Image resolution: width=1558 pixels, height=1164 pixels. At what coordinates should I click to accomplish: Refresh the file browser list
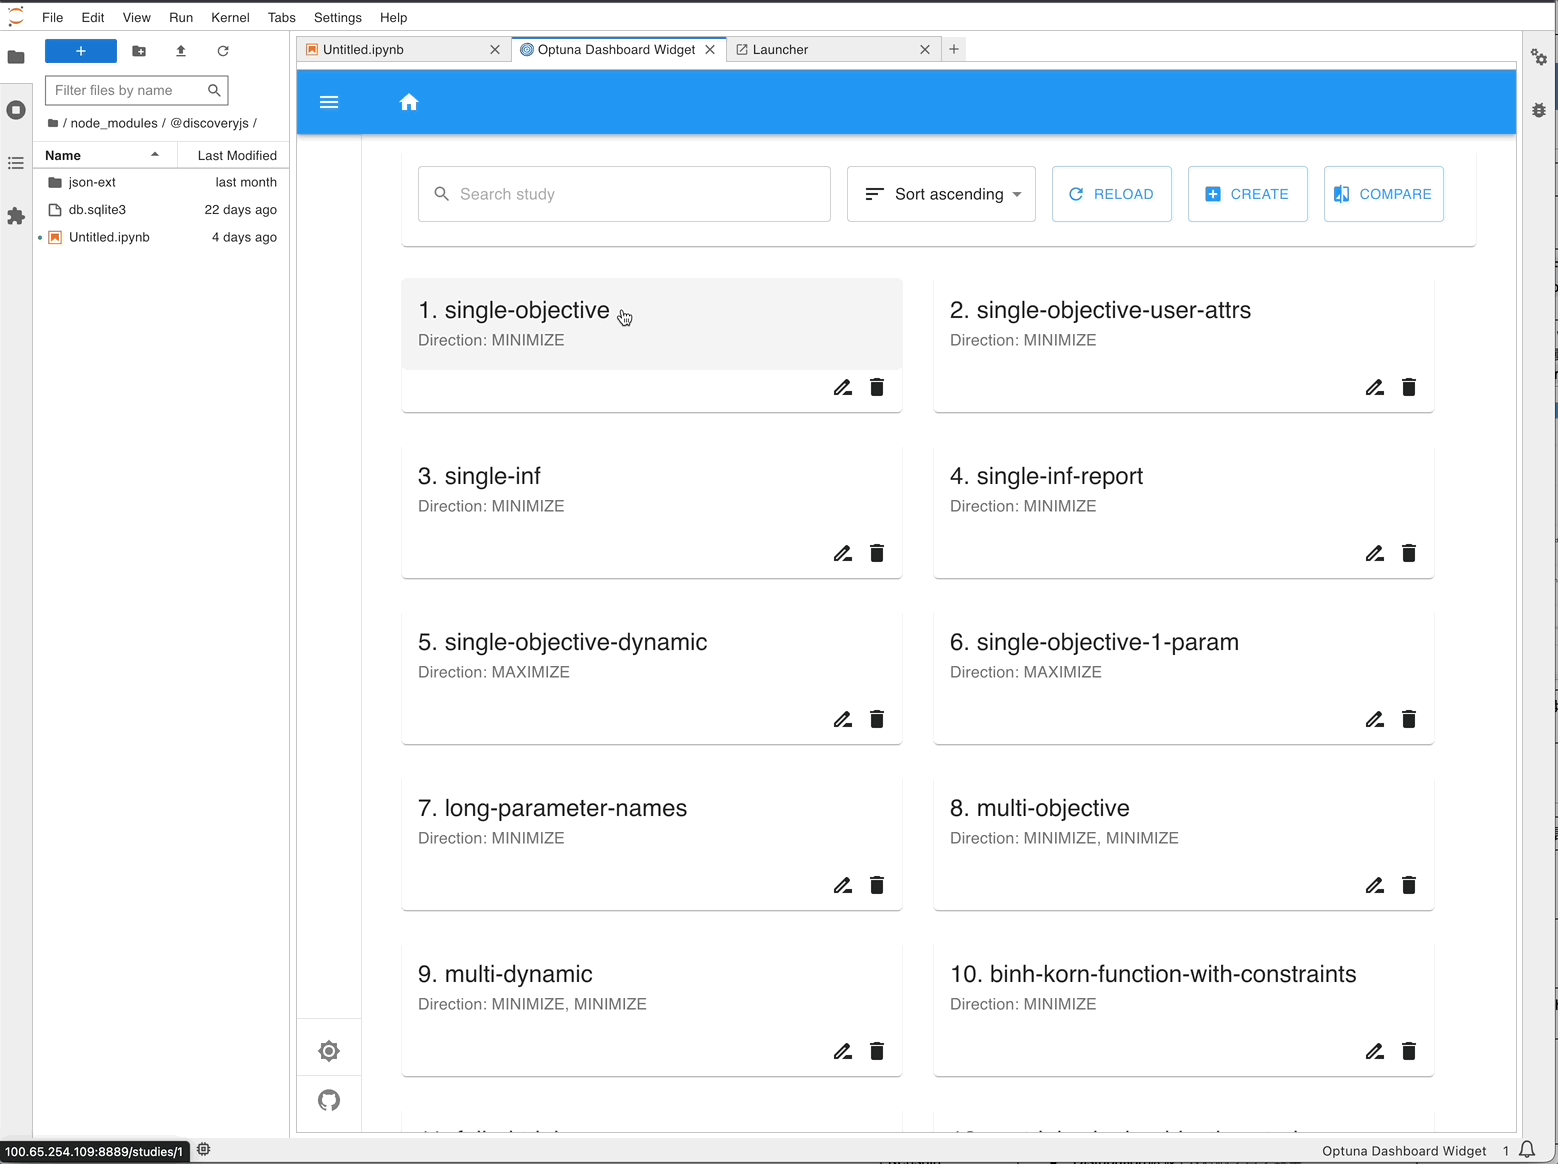223,51
